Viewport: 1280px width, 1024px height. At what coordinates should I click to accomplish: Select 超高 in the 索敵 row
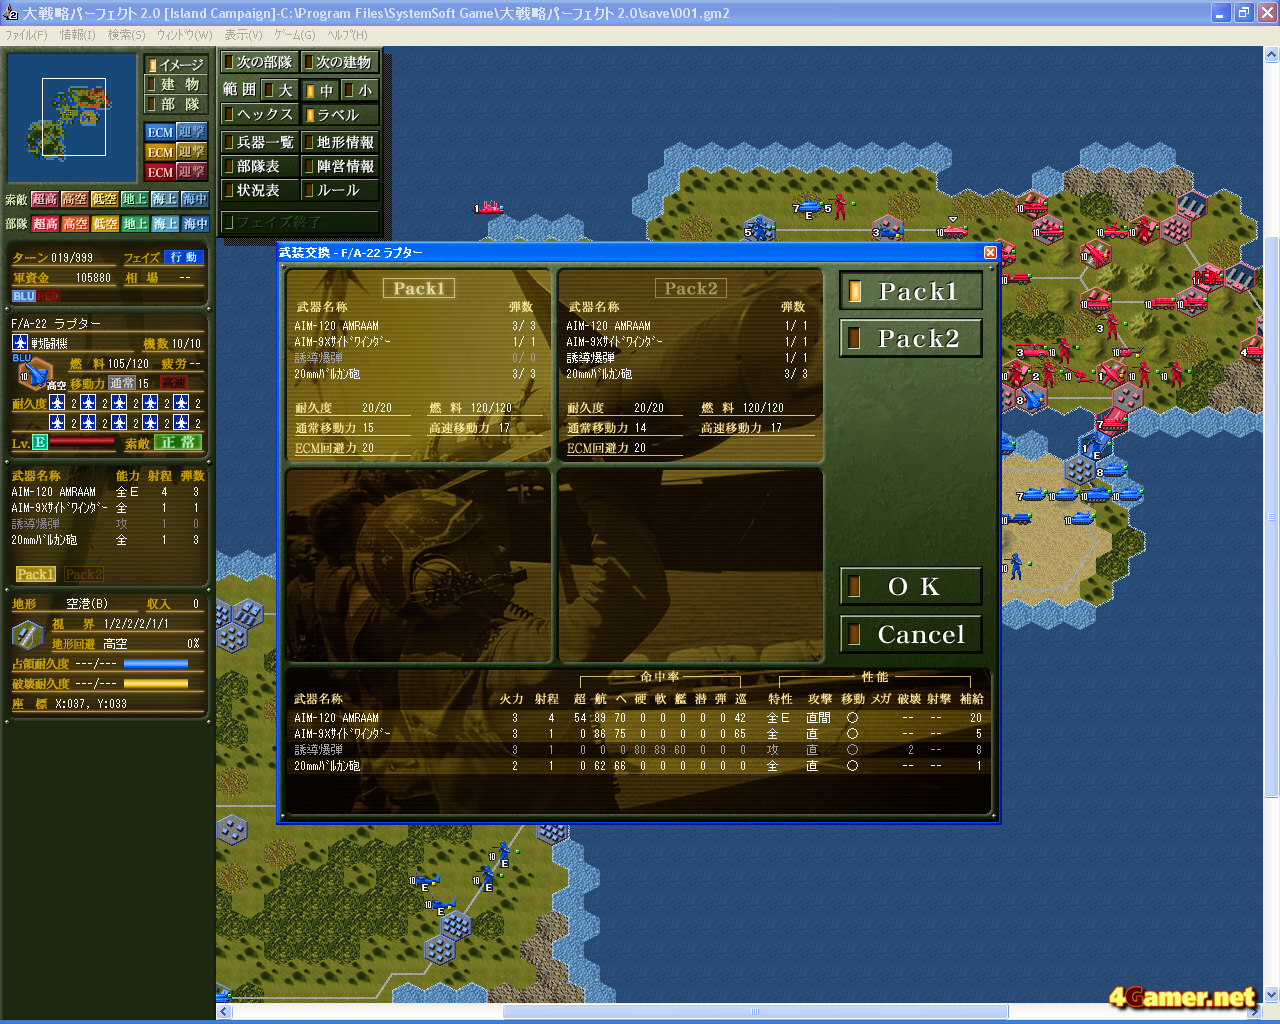coord(45,199)
